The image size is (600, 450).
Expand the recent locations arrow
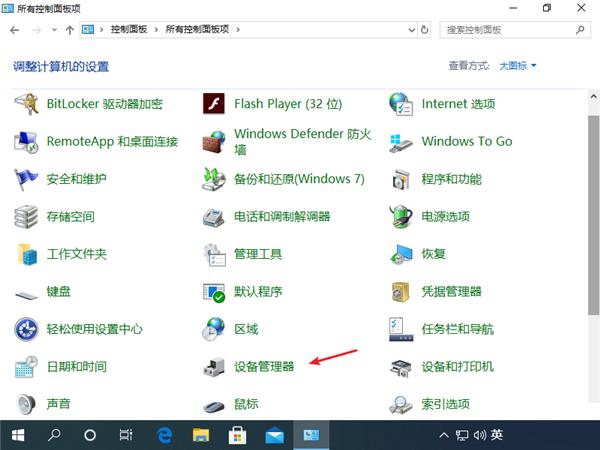(54, 29)
